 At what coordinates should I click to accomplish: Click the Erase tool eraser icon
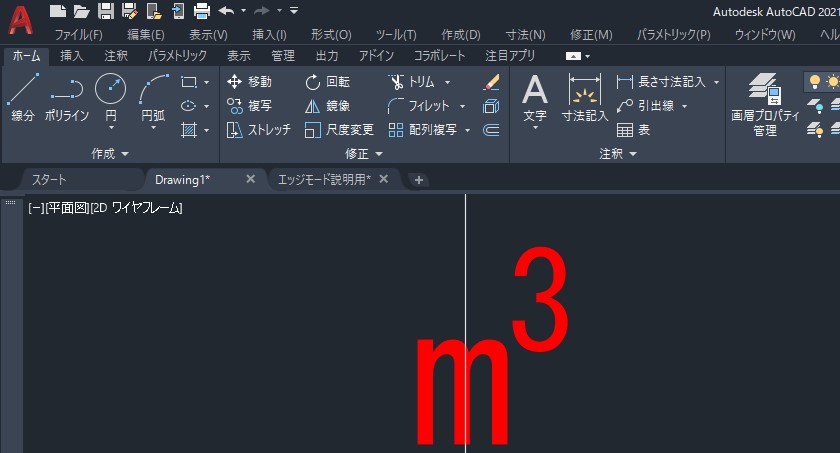[491, 82]
